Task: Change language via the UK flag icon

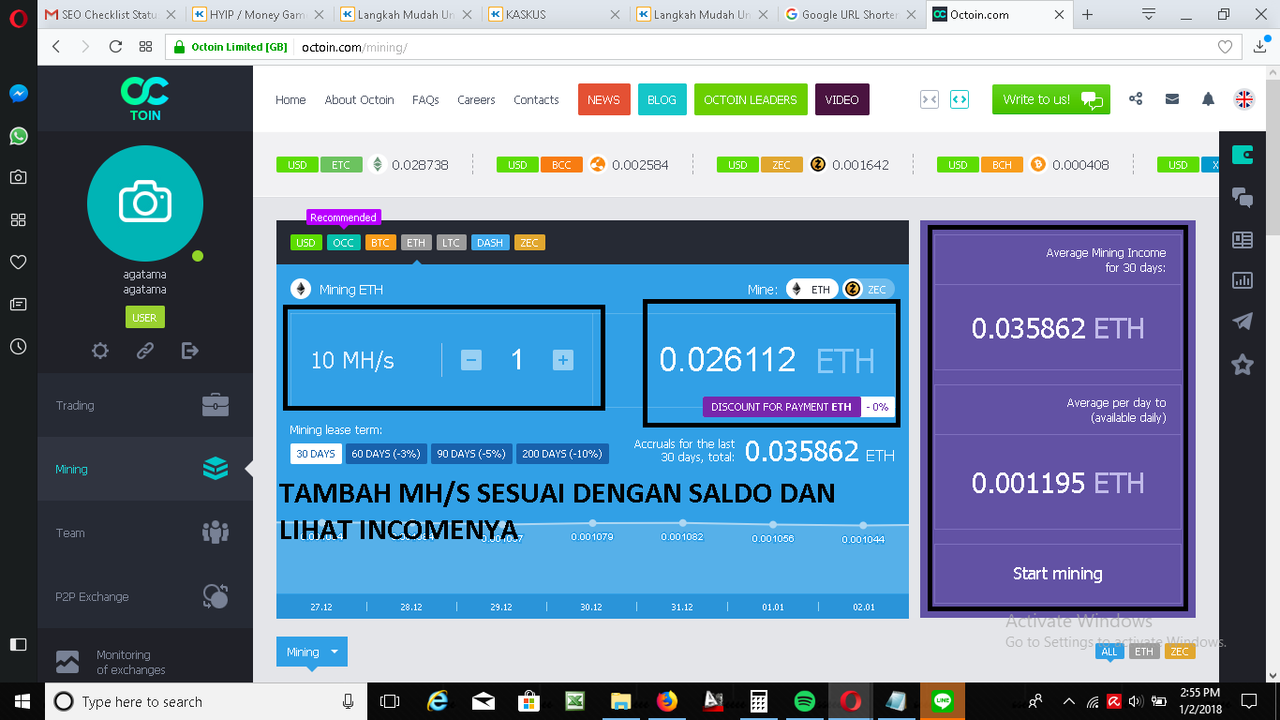Action: click(x=1245, y=99)
